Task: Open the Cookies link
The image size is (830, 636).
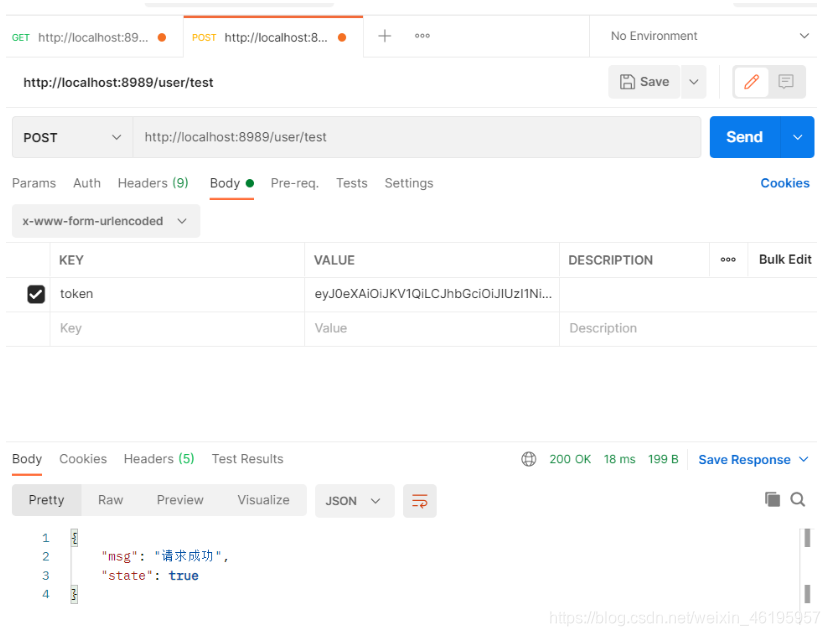Action: [x=784, y=183]
